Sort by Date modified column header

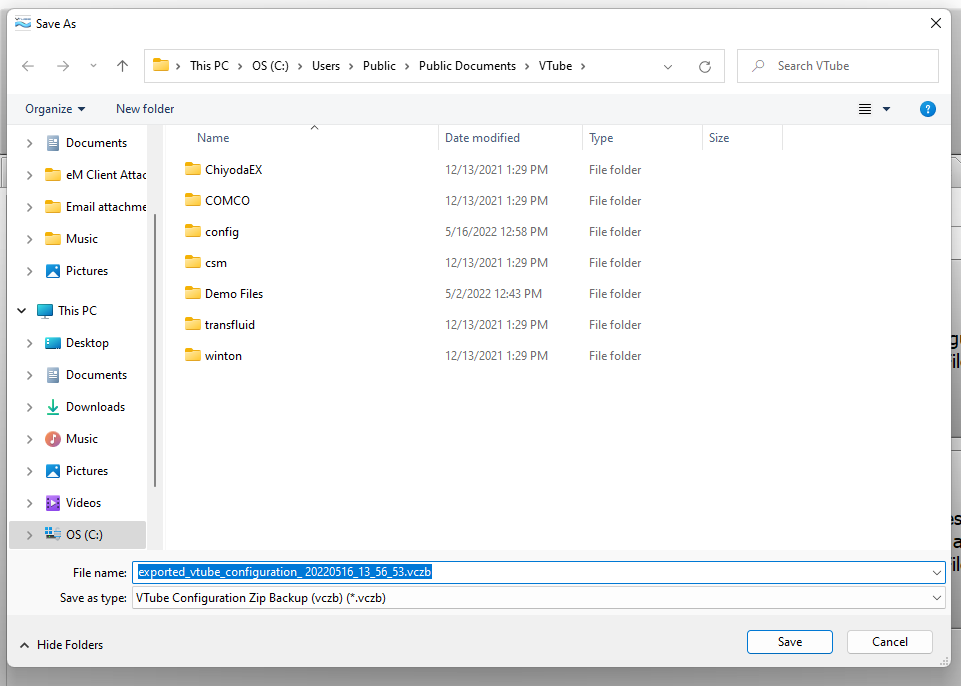tap(483, 138)
